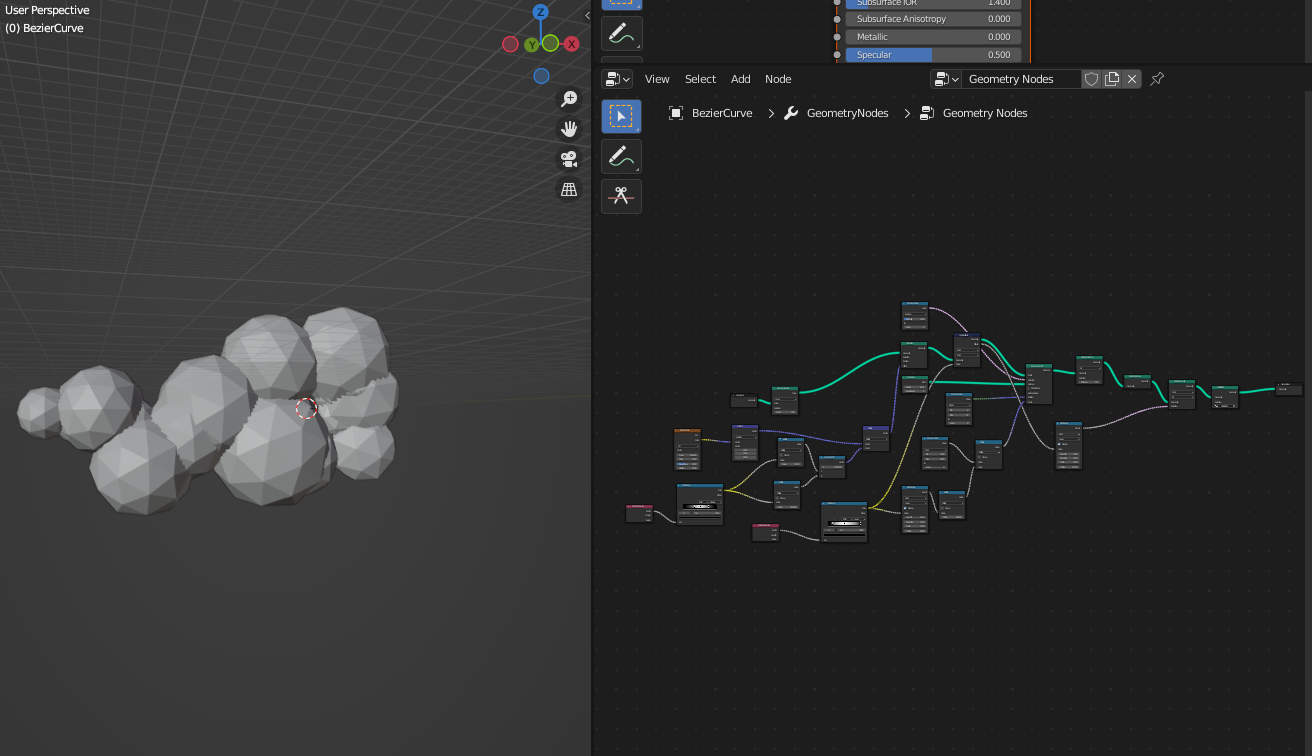Click the negative Z axis gizmo circle
The image size is (1312, 756).
[x=541, y=76]
